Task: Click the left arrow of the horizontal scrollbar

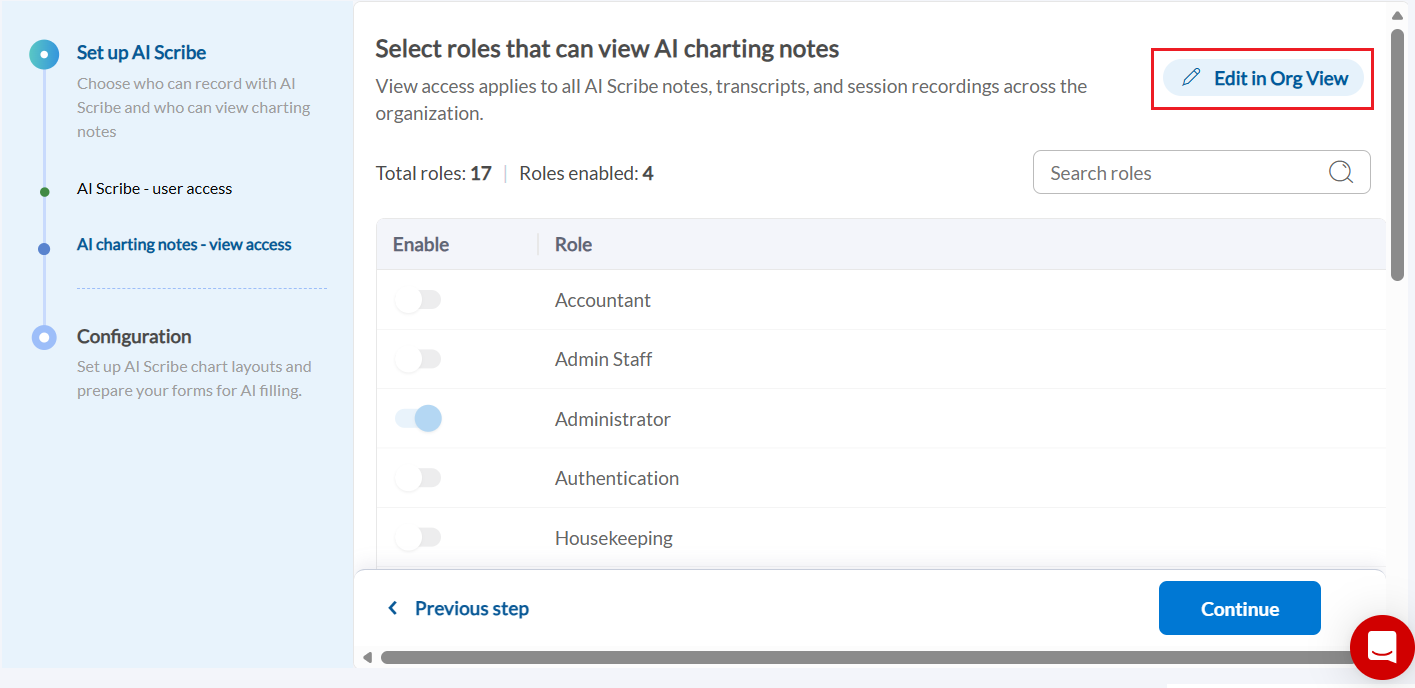Action: [x=367, y=658]
